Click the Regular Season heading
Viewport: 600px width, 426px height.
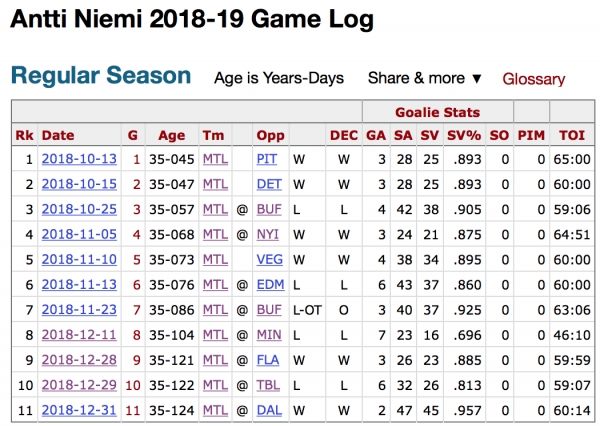click(100, 76)
